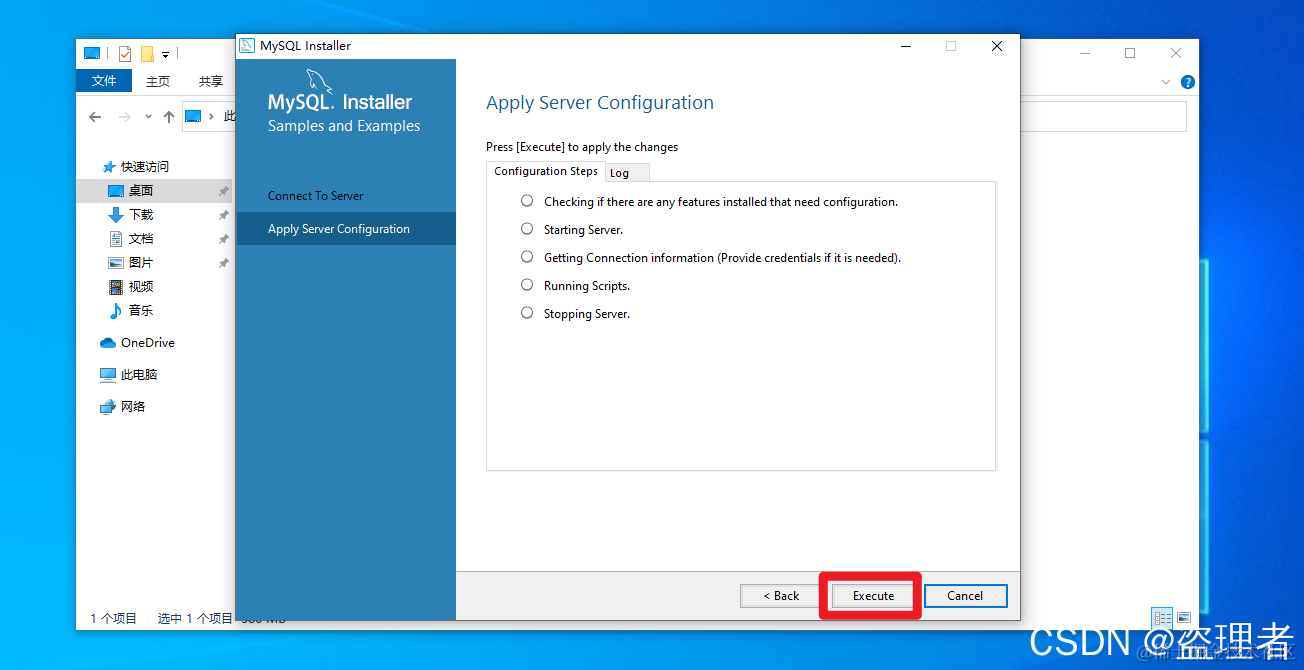Maximize the File Explorer window
This screenshot has width=1304, height=670.
click(x=1130, y=53)
